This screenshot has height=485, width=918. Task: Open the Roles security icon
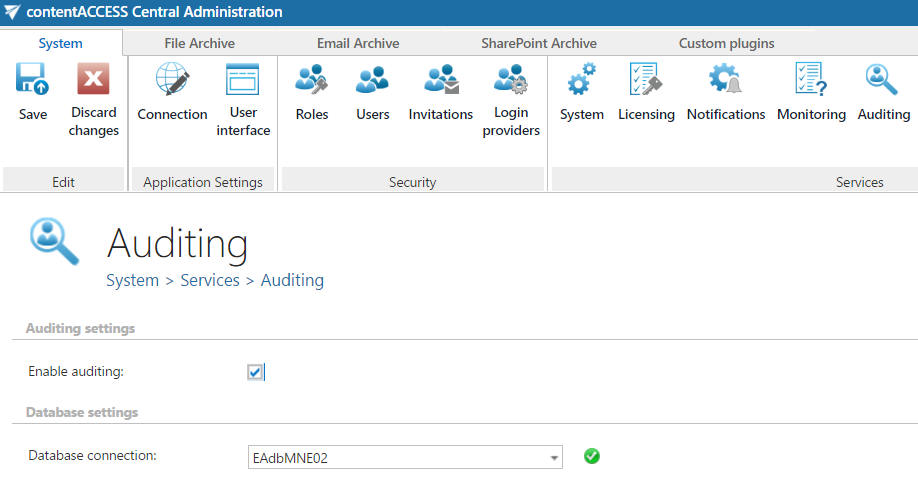pyautogui.click(x=311, y=79)
